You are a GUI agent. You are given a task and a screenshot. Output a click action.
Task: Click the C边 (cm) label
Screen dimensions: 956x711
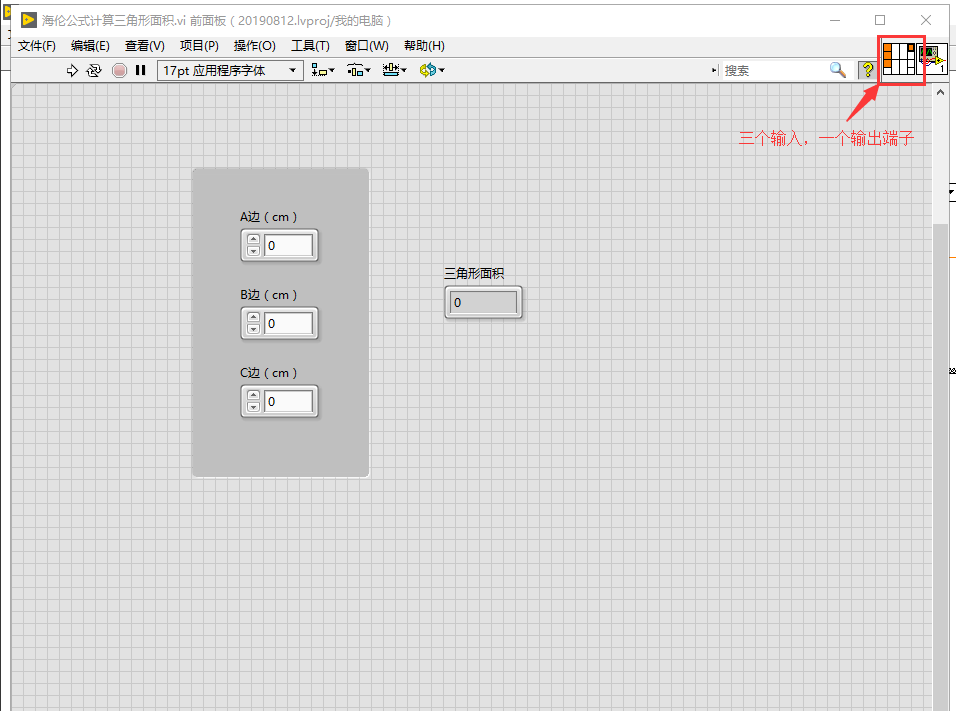point(268,373)
